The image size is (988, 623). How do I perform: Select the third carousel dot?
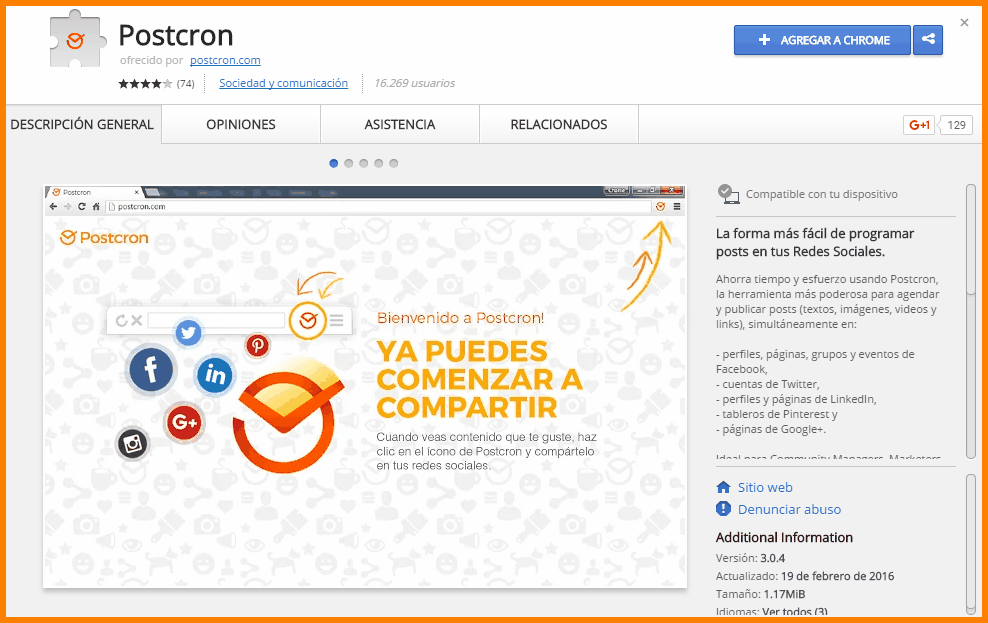pyautogui.click(x=364, y=163)
